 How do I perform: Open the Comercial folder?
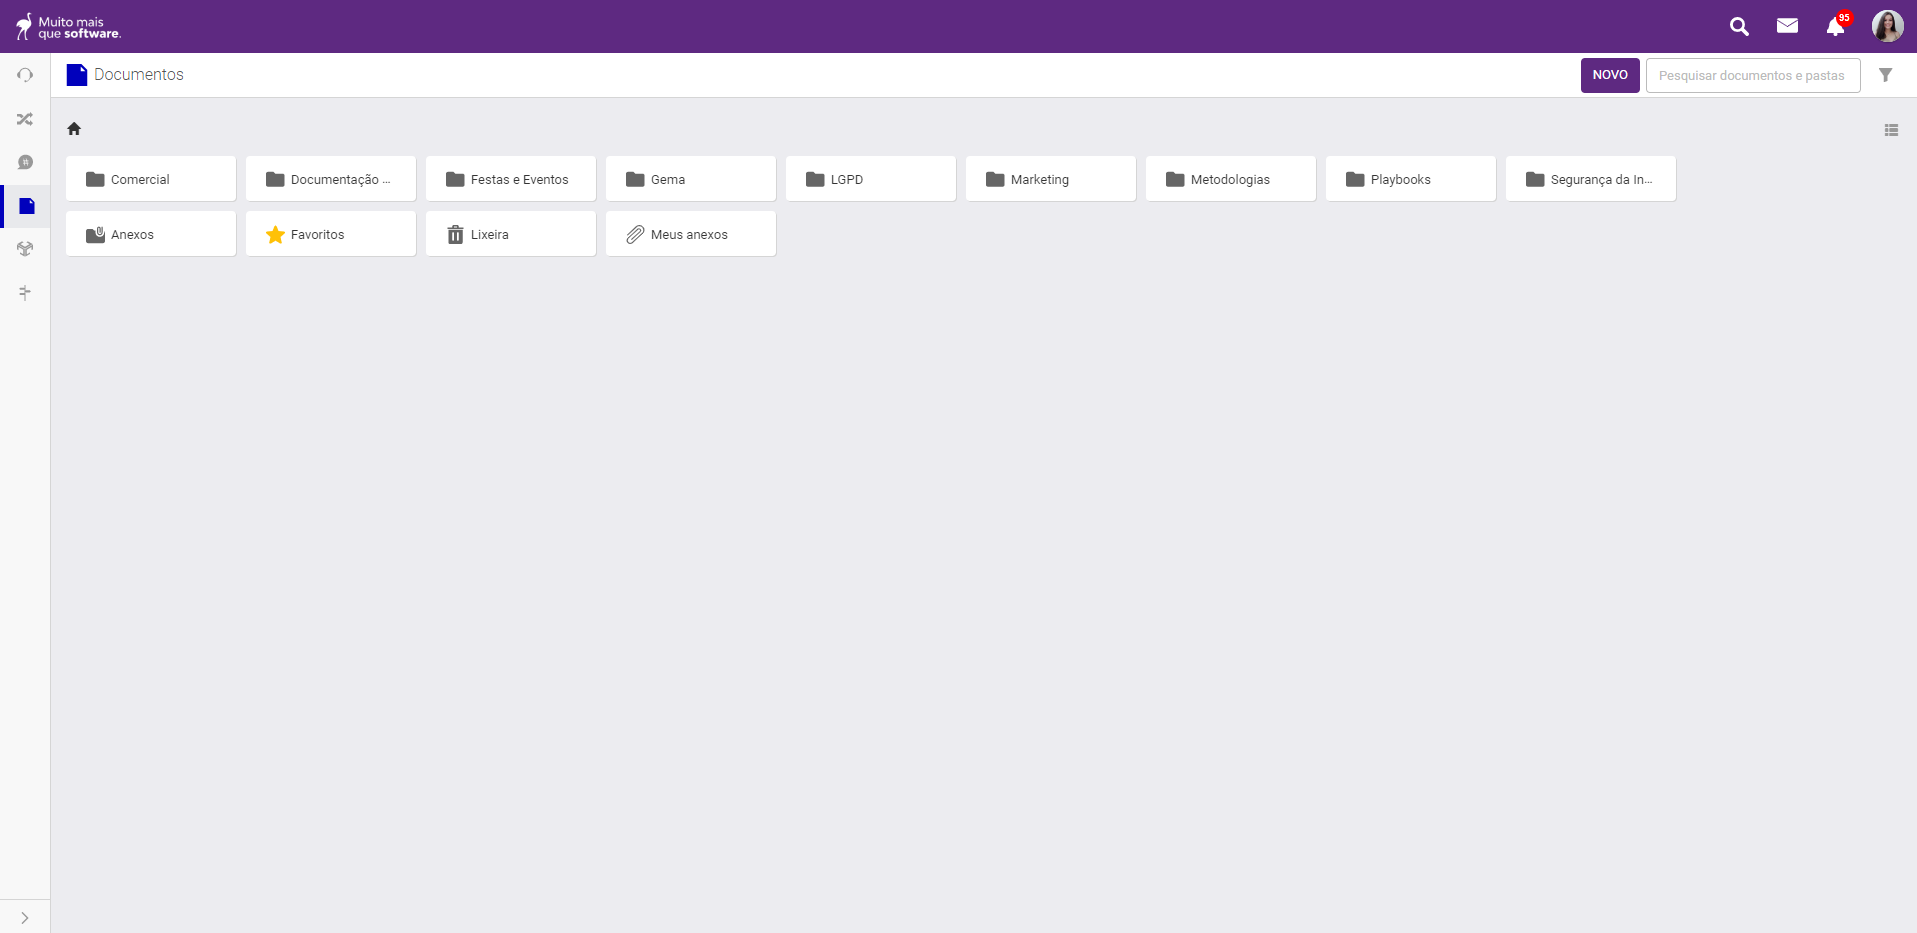pos(150,179)
